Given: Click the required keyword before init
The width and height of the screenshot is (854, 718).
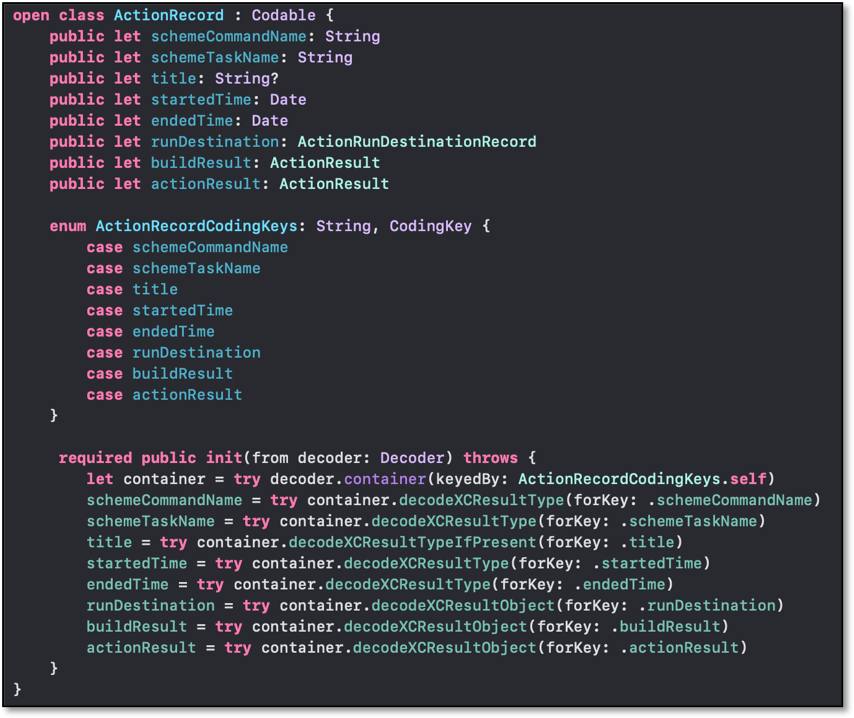Looking at the screenshot, I should coord(95,458).
